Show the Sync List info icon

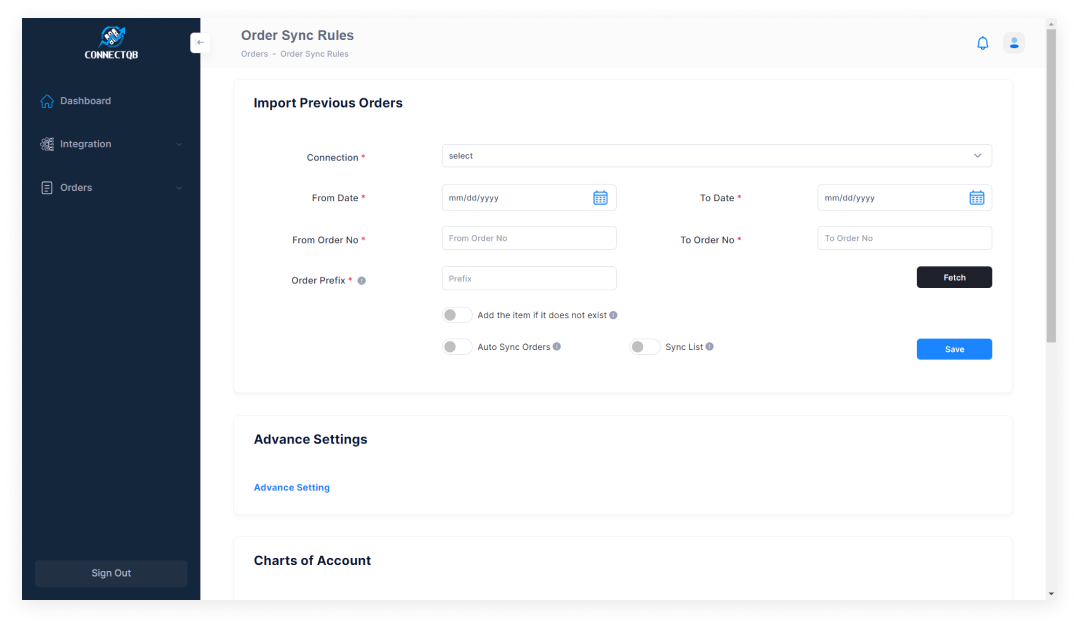[x=709, y=347]
